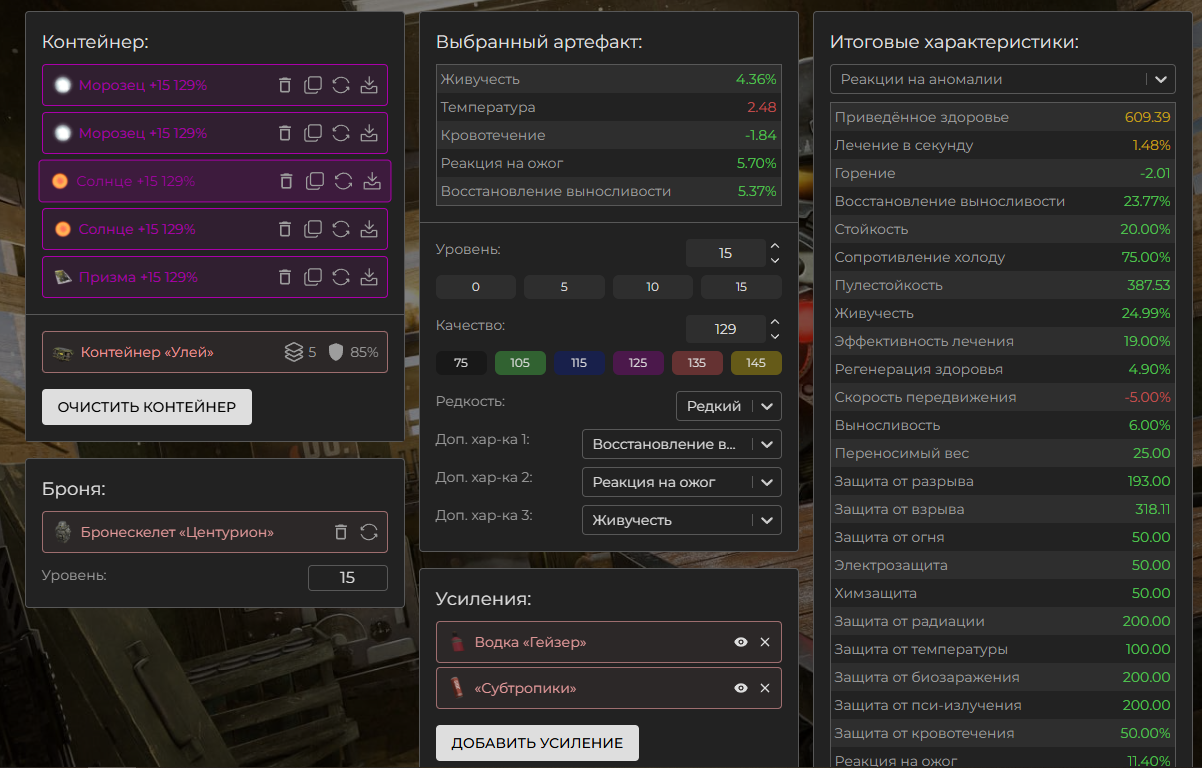Open the Редкость dropdown showing Редкий

[x=729, y=406]
